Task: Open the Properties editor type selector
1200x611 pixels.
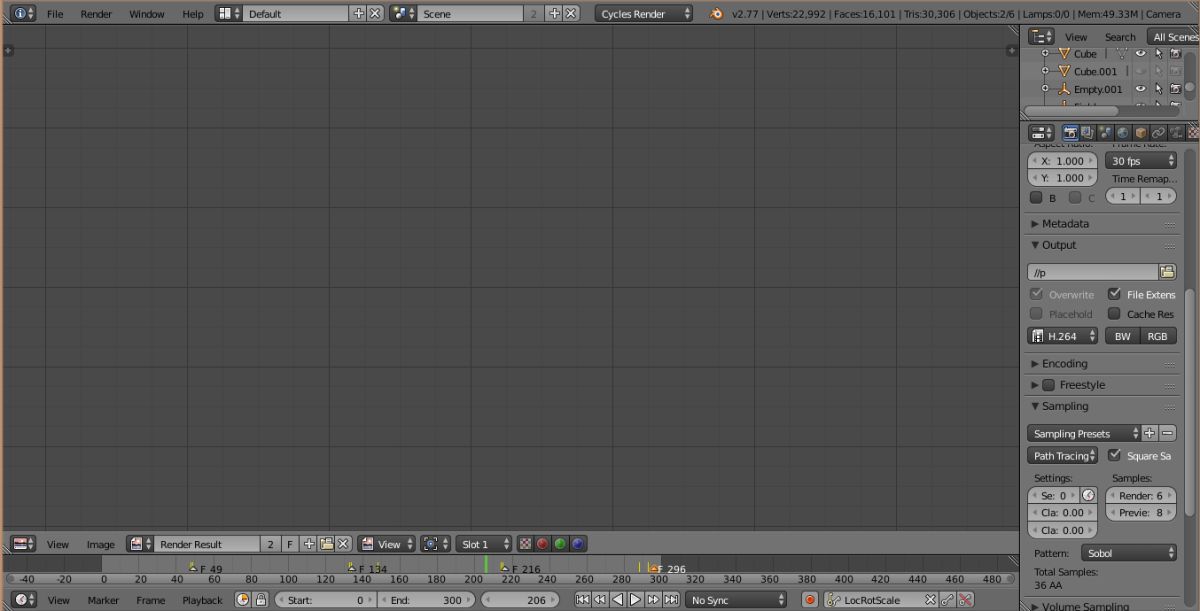Action: (1041, 132)
